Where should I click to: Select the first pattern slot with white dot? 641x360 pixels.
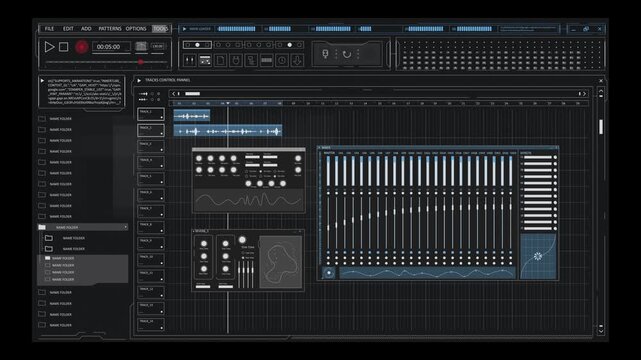pos(197,45)
